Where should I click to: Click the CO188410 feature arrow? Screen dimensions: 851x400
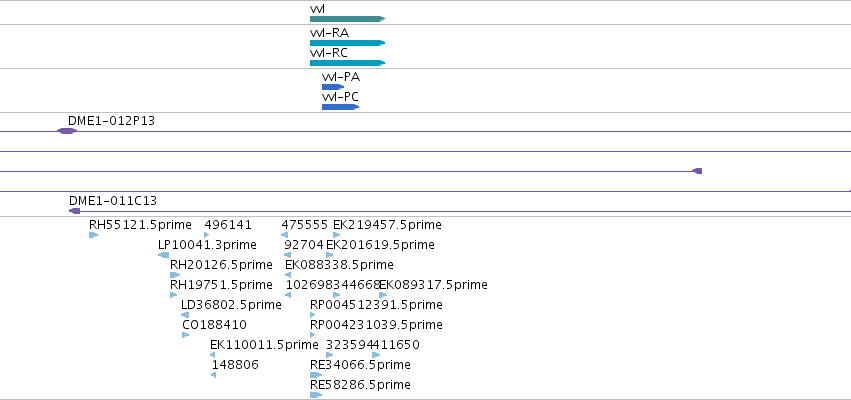[x=186, y=335]
